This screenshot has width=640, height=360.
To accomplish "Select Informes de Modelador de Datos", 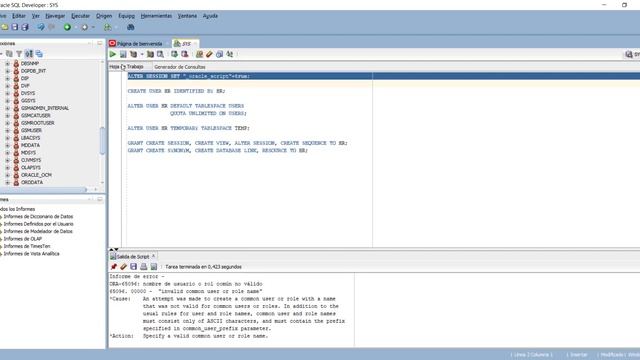I will pyautogui.click(x=38, y=231).
